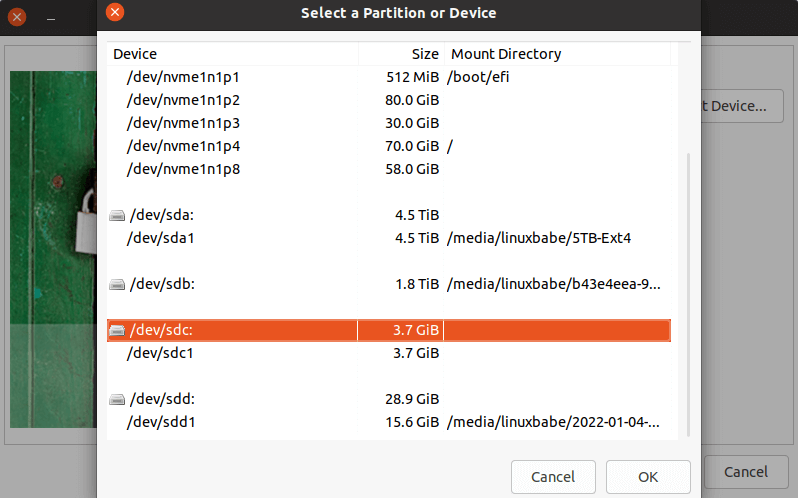Click the drive icon beside /dev/sdc
798x498 pixels.
[x=117, y=330]
